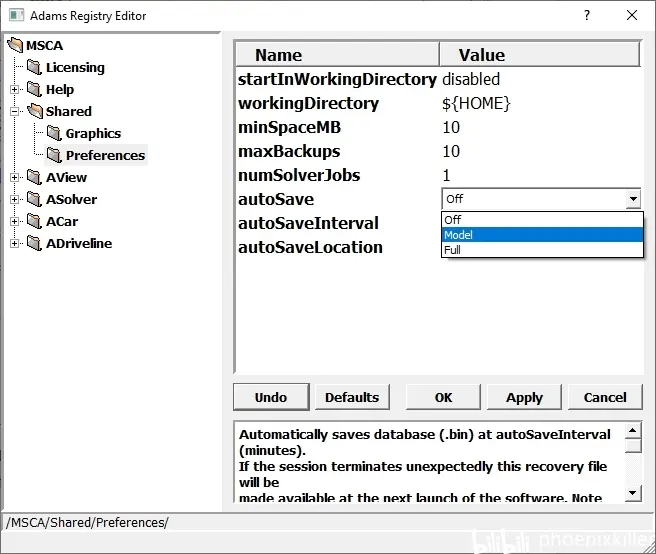Select the Graphics tree label
The width and height of the screenshot is (656, 554).
click(93, 133)
